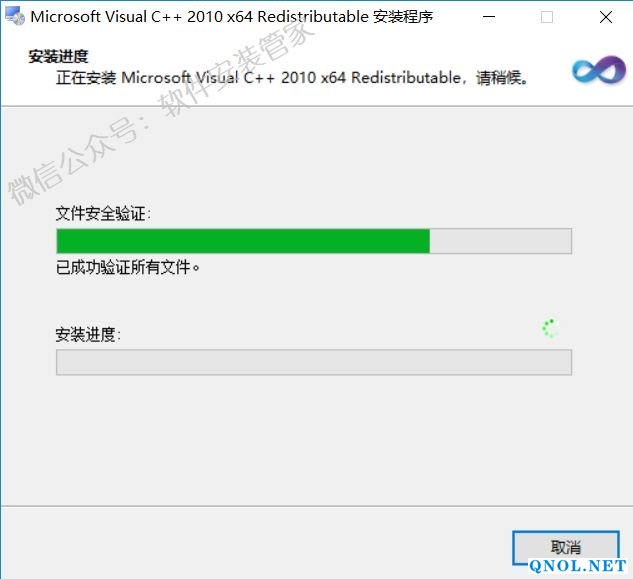Click the window title text in the title bar

click(x=232, y=17)
